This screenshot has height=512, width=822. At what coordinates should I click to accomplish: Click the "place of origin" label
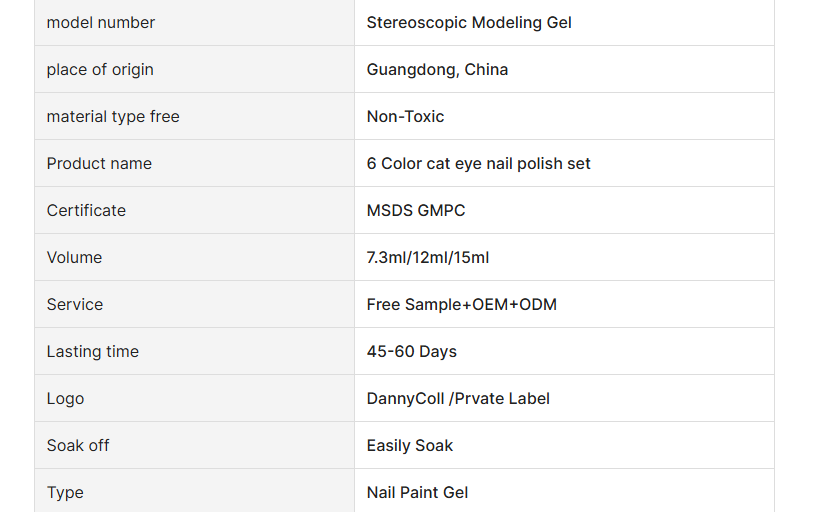coord(100,69)
